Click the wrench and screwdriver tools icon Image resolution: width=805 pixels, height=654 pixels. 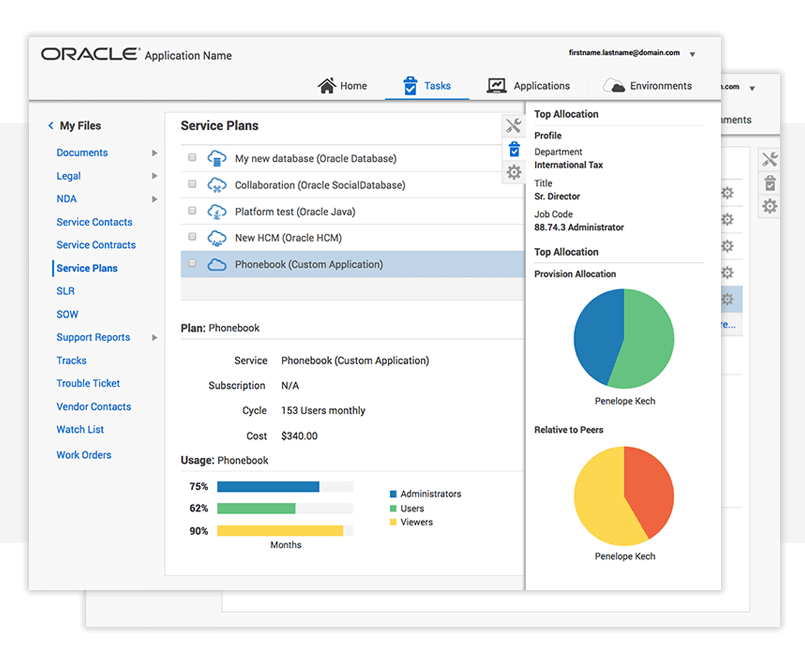click(513, 126)
